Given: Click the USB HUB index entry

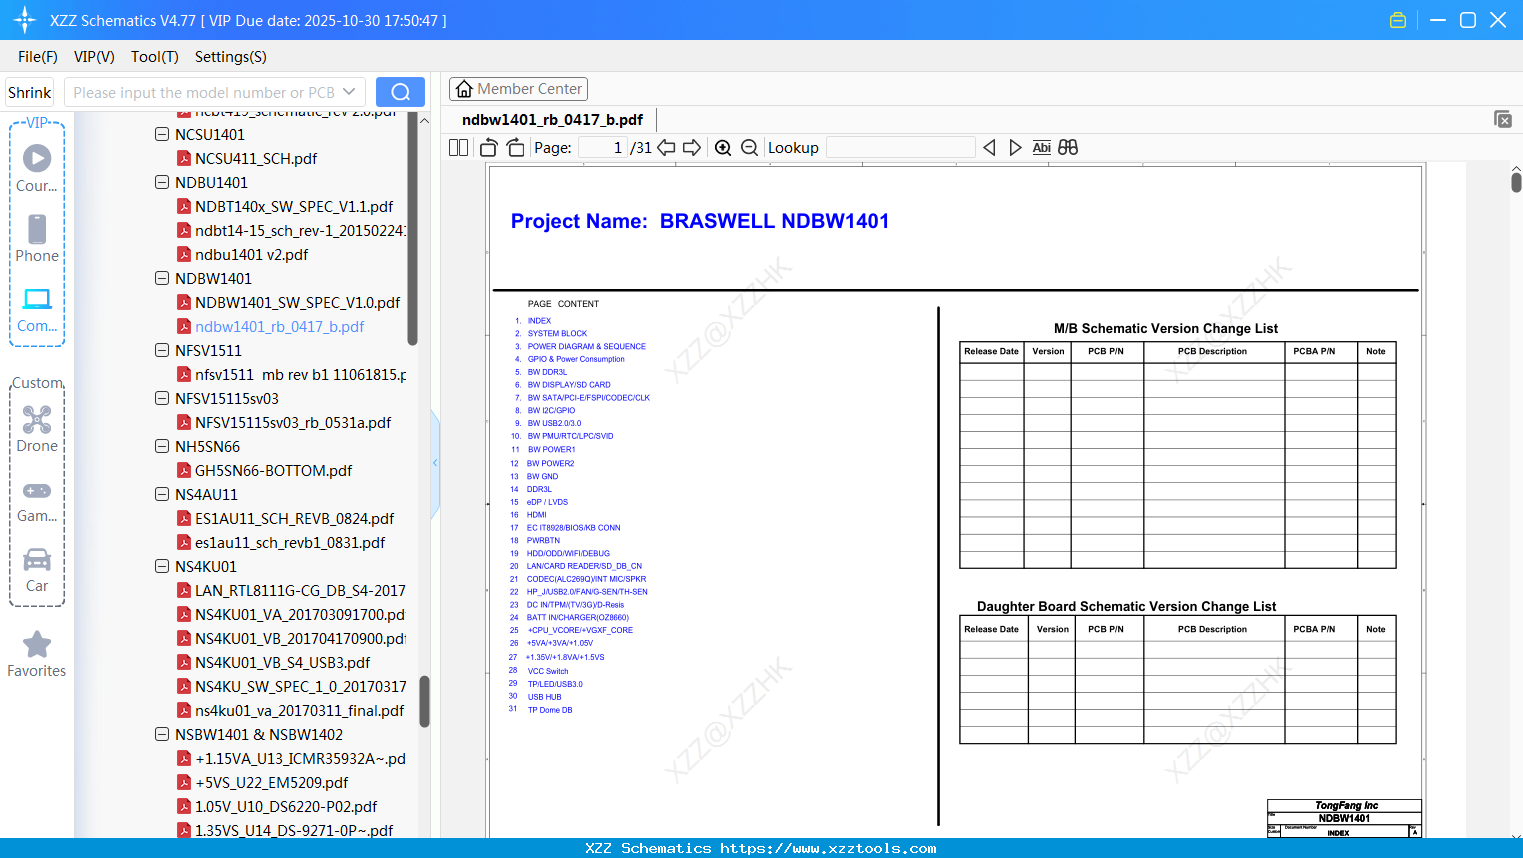Looking at the screenshot, I should (x=545, y=697).
